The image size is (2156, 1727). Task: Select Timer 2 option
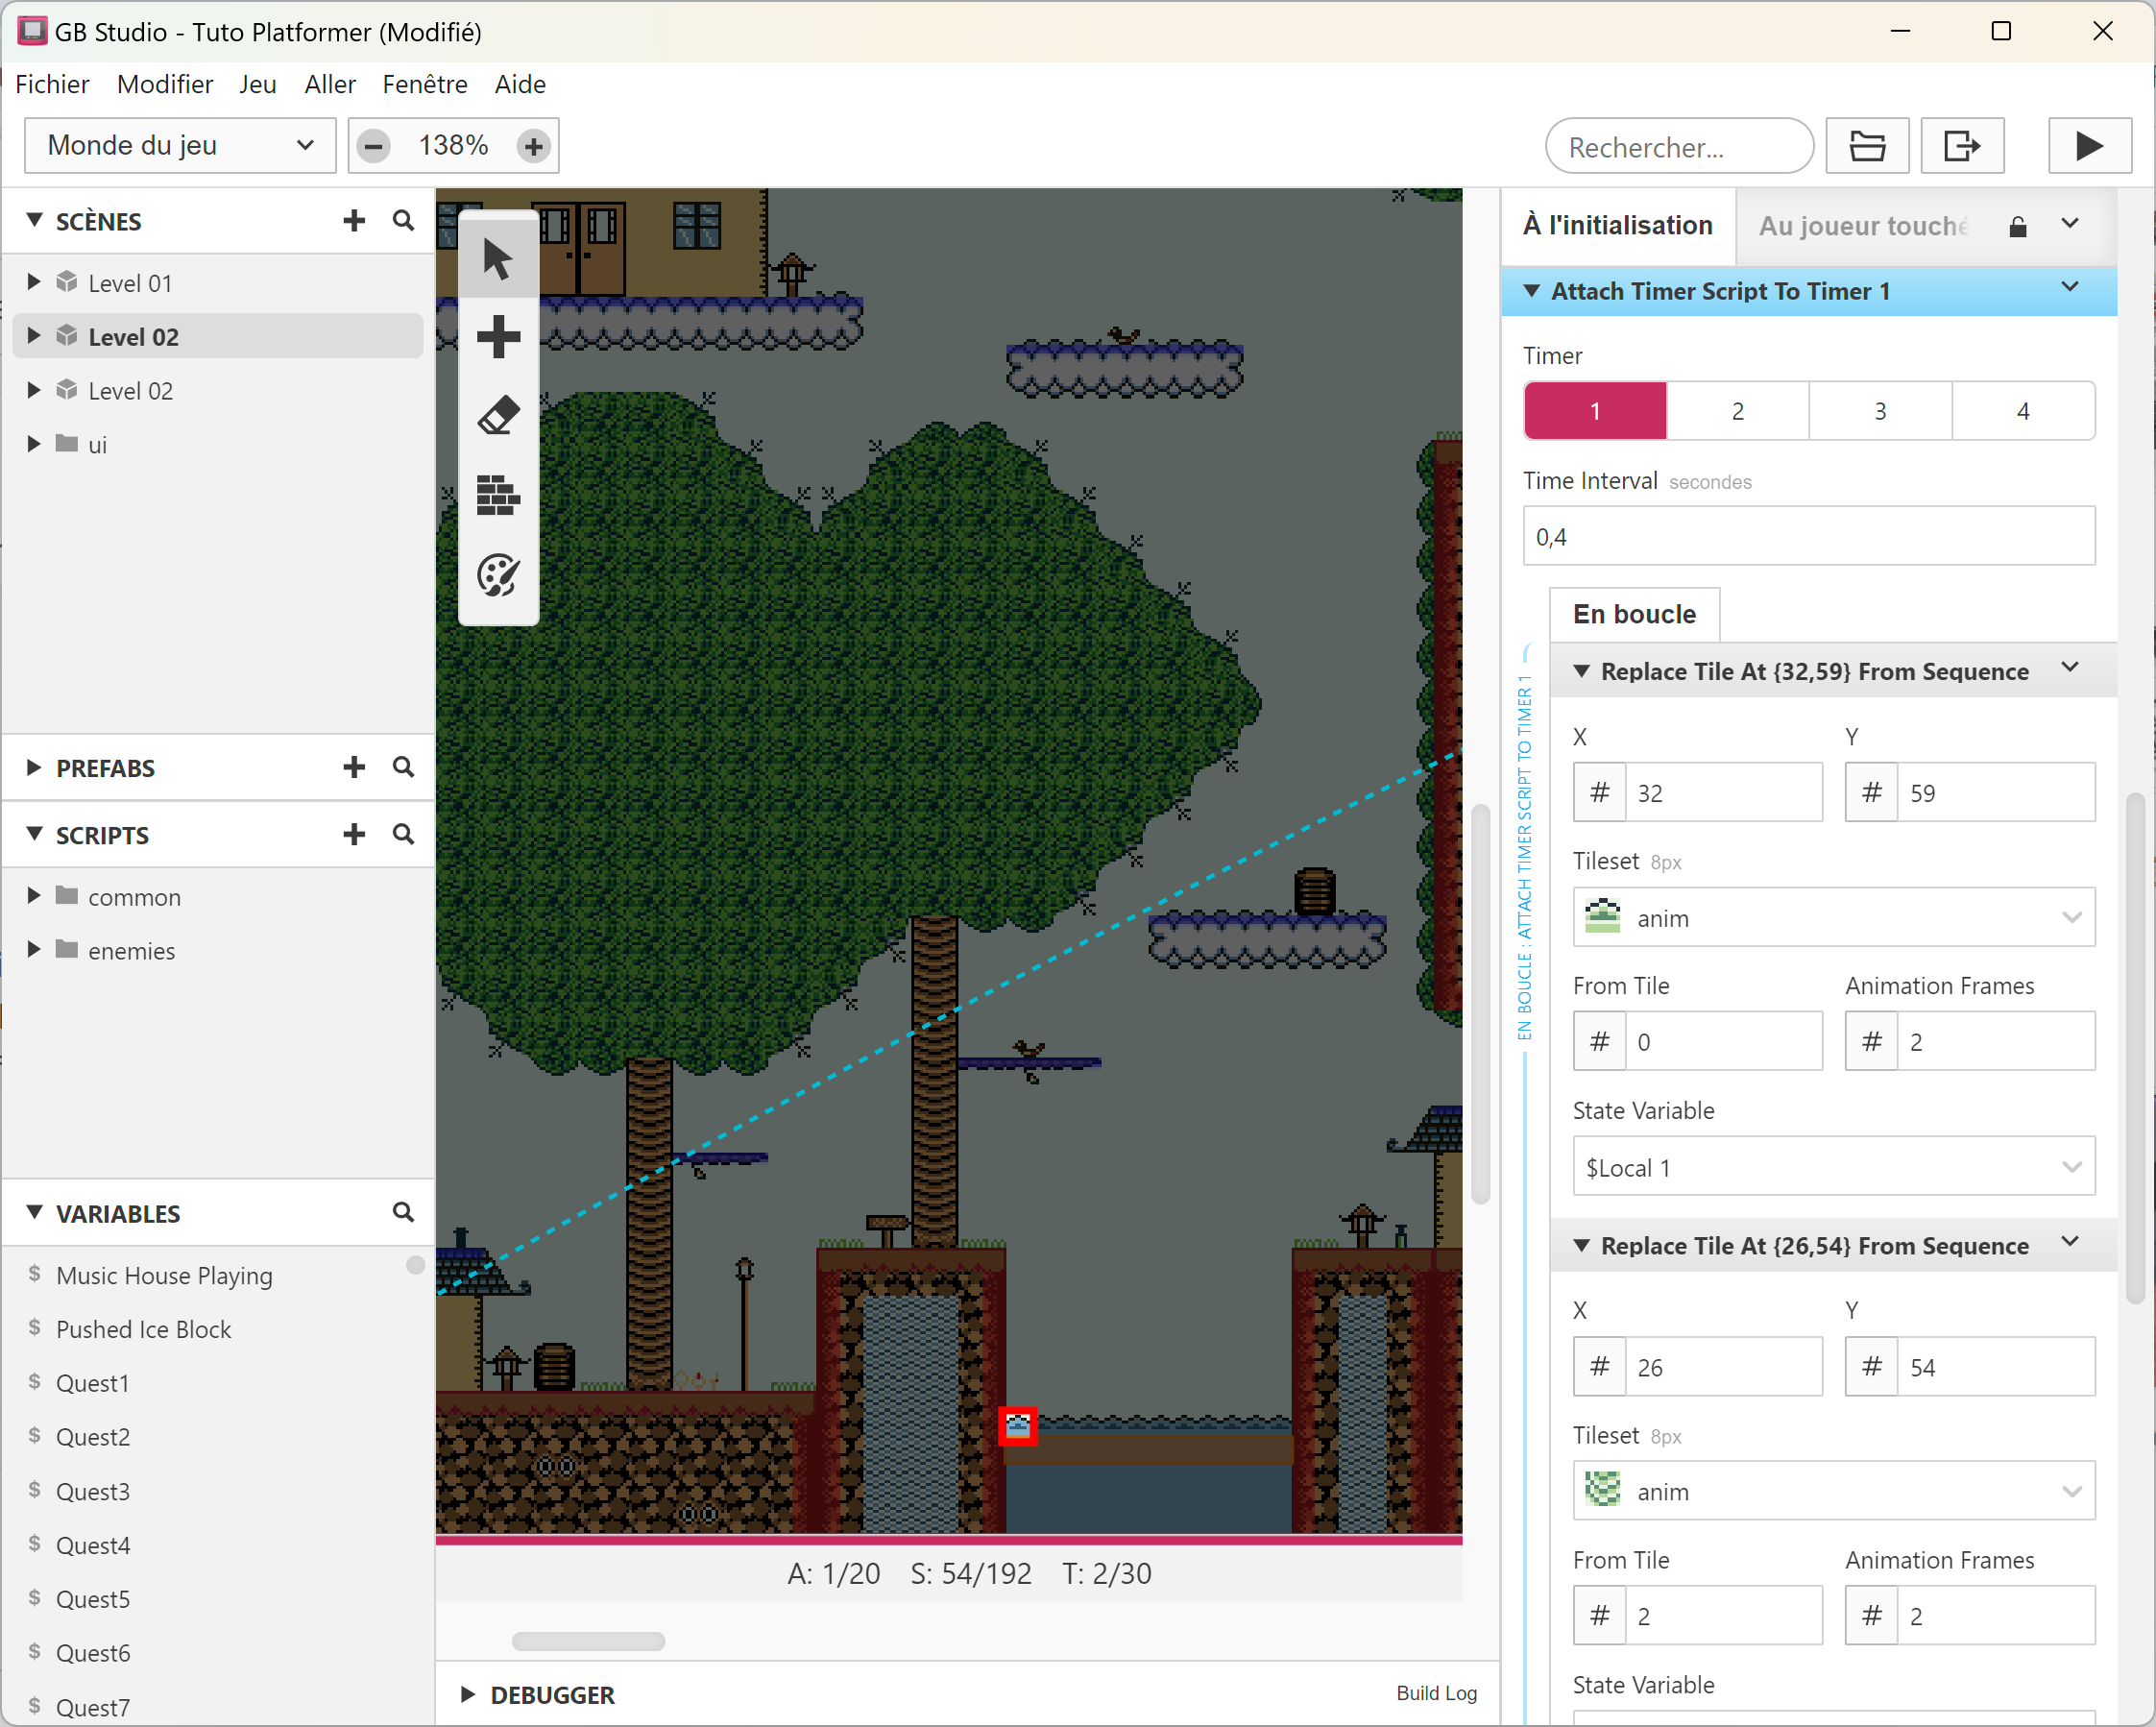pyautogui.click(x=1737, y=411)
